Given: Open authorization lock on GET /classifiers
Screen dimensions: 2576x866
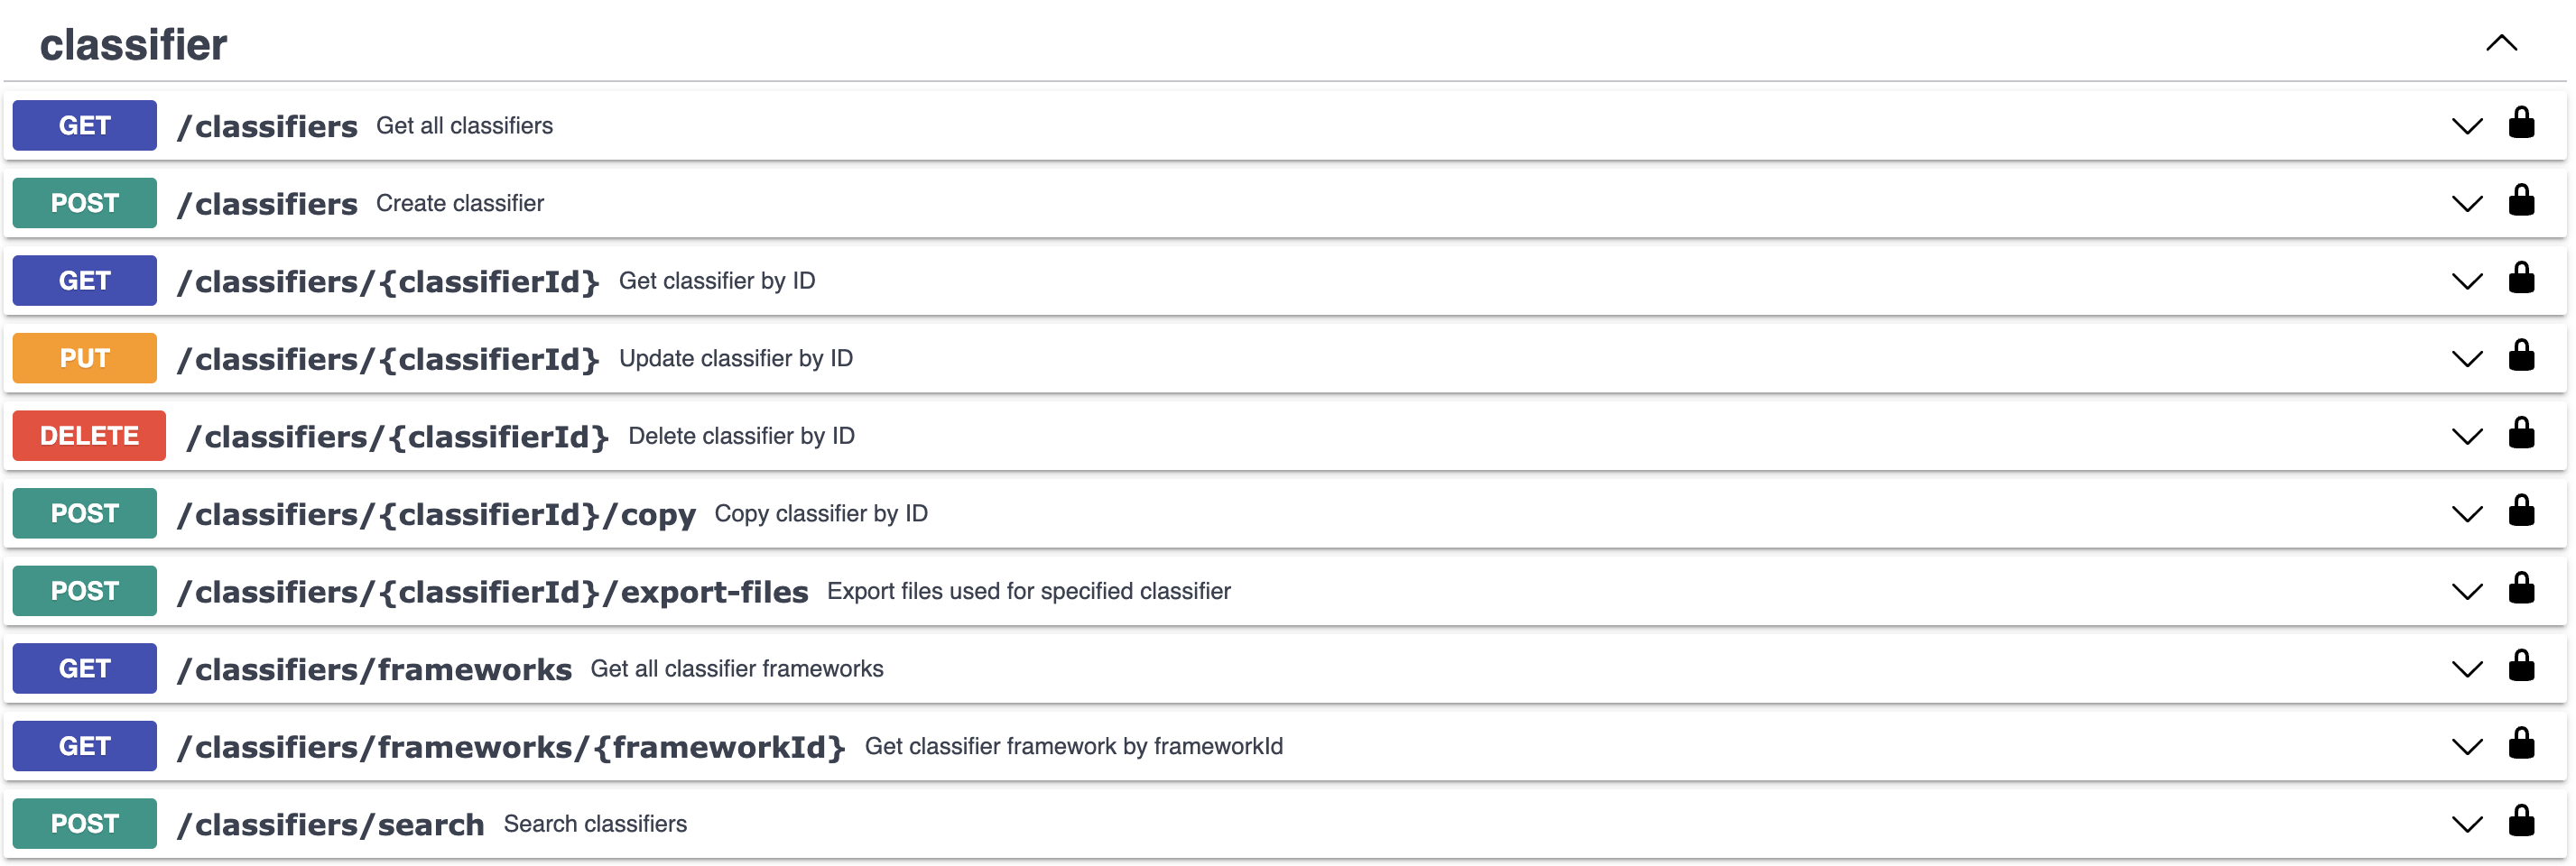Looking at the screenshot, I should pos(2522,125).
